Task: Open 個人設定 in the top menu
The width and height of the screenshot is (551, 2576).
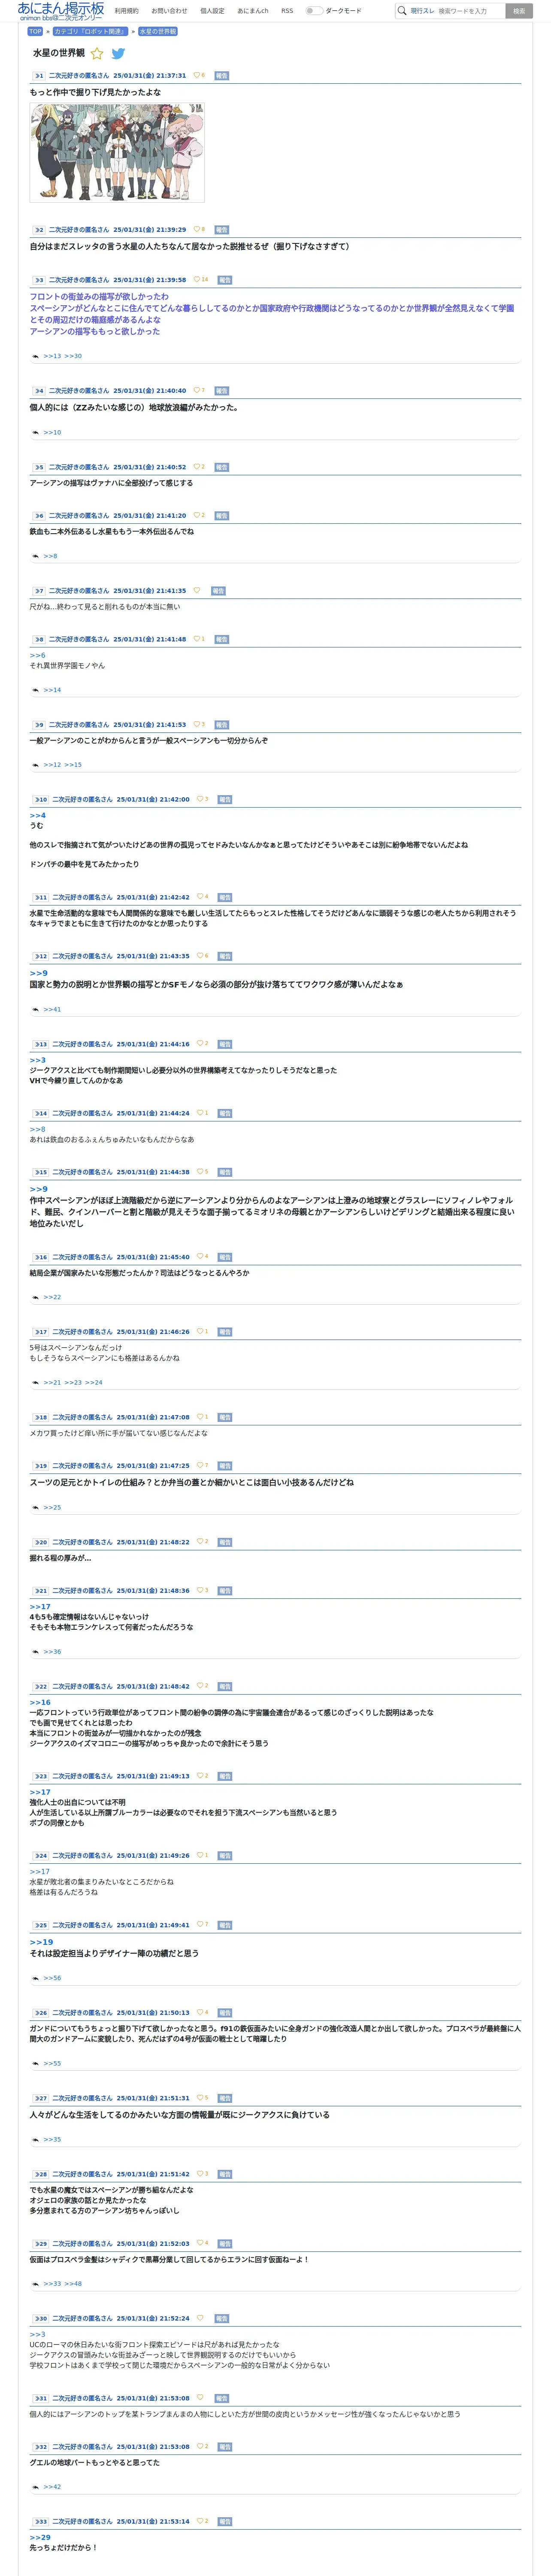Action: tap(212, 11)
